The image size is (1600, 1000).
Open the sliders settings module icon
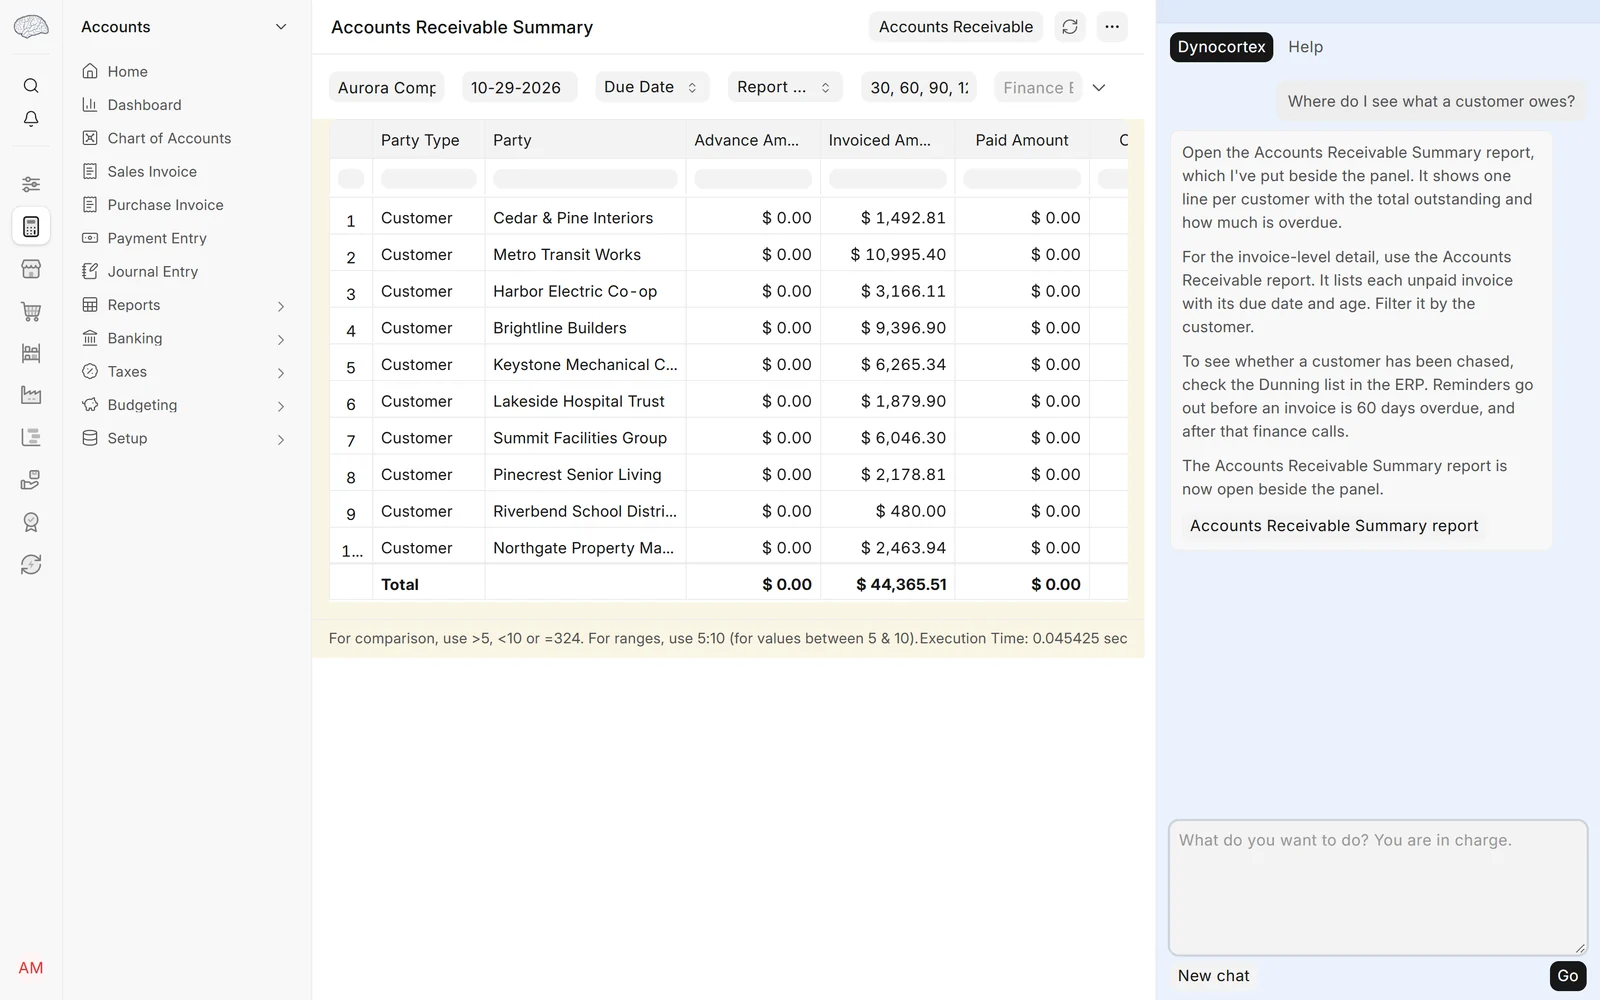tap(31, 184)
